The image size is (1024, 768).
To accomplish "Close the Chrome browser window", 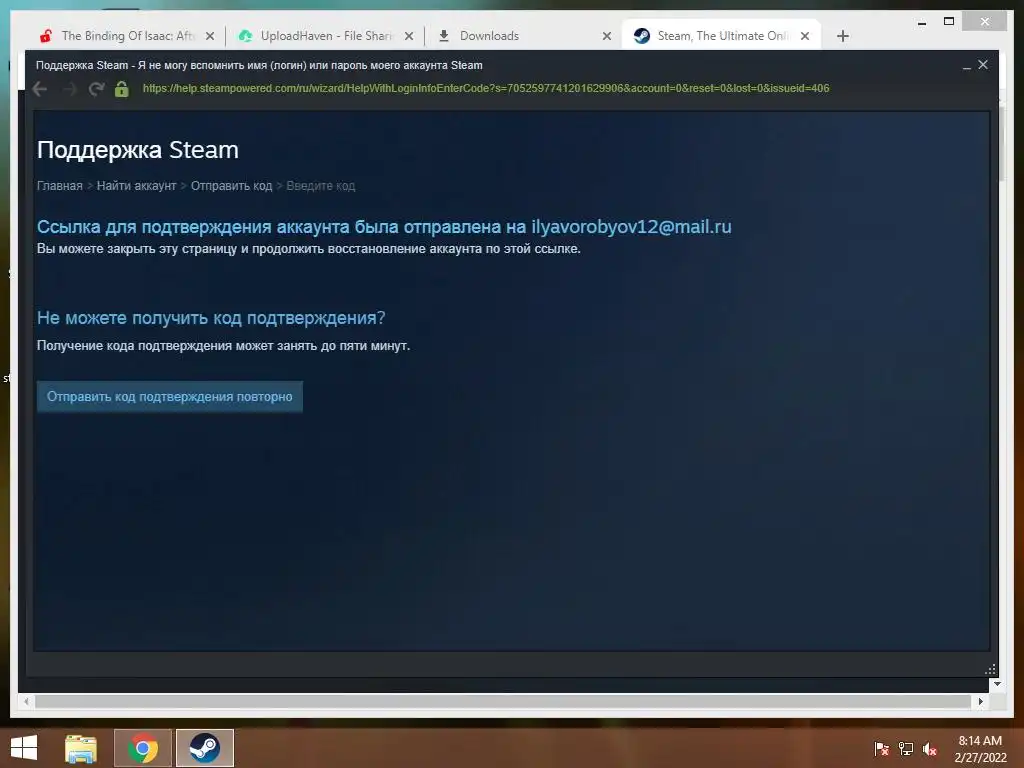I will (985, 22).
